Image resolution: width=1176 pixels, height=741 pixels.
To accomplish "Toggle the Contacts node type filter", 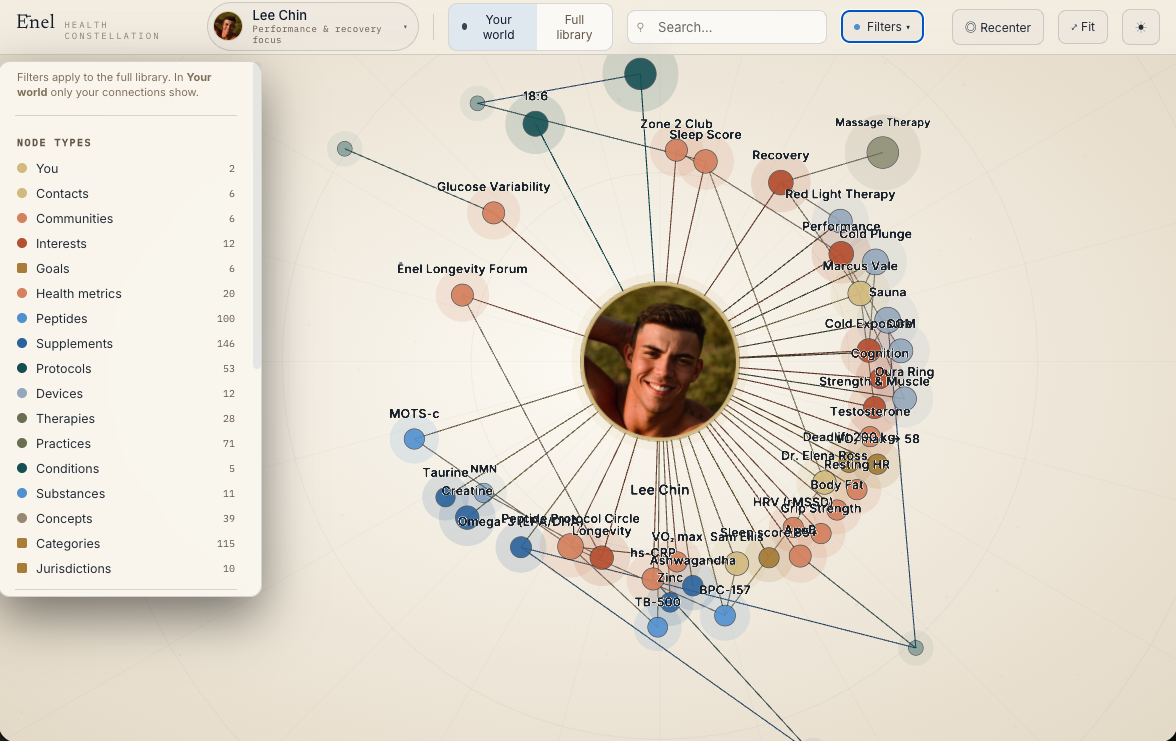I will [126, 194].
